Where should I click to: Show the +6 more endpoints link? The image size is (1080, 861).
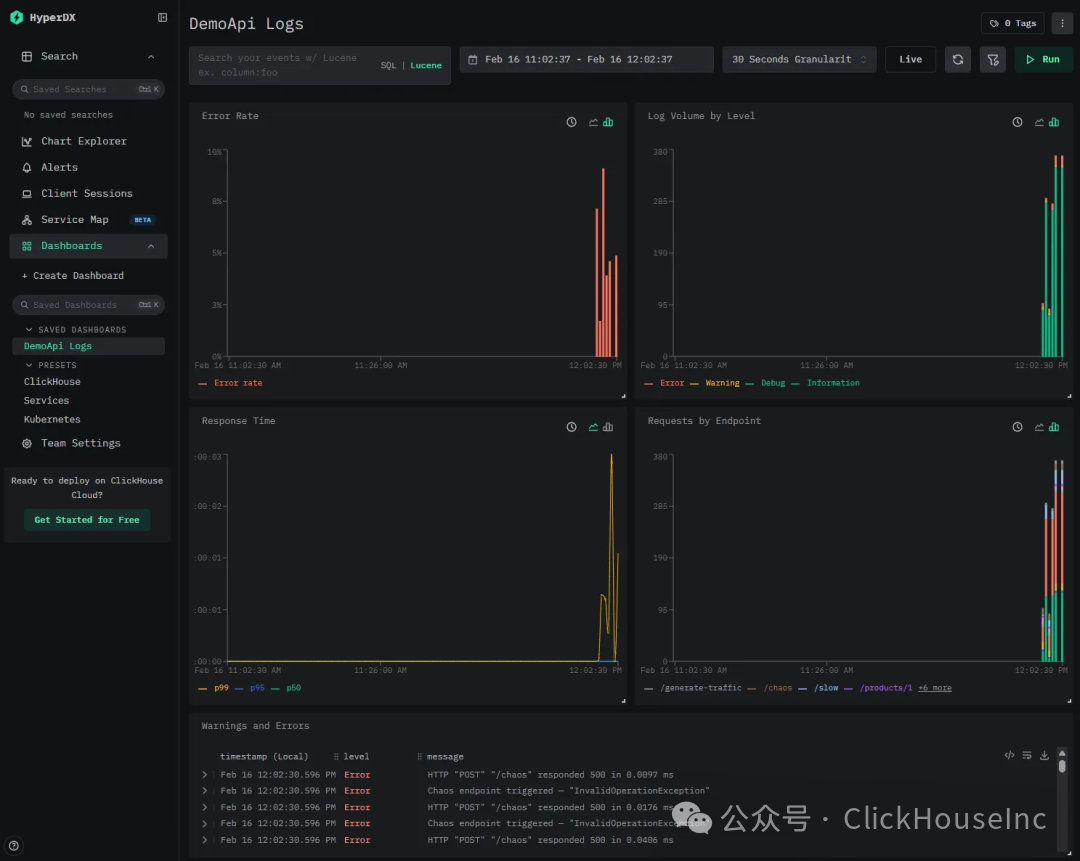[935, 688]
